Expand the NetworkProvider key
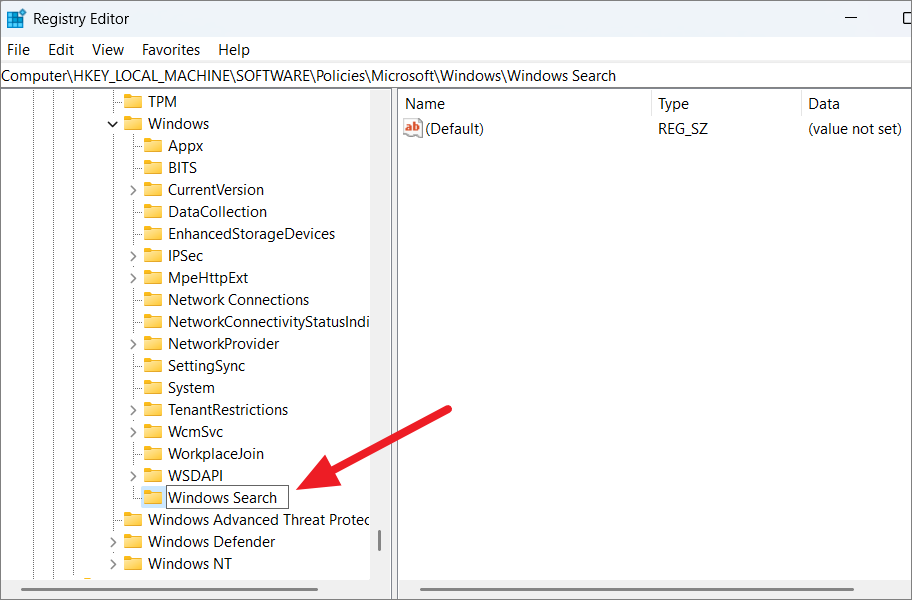The height and width of the screenshot is (600, 912). (133, 344)
